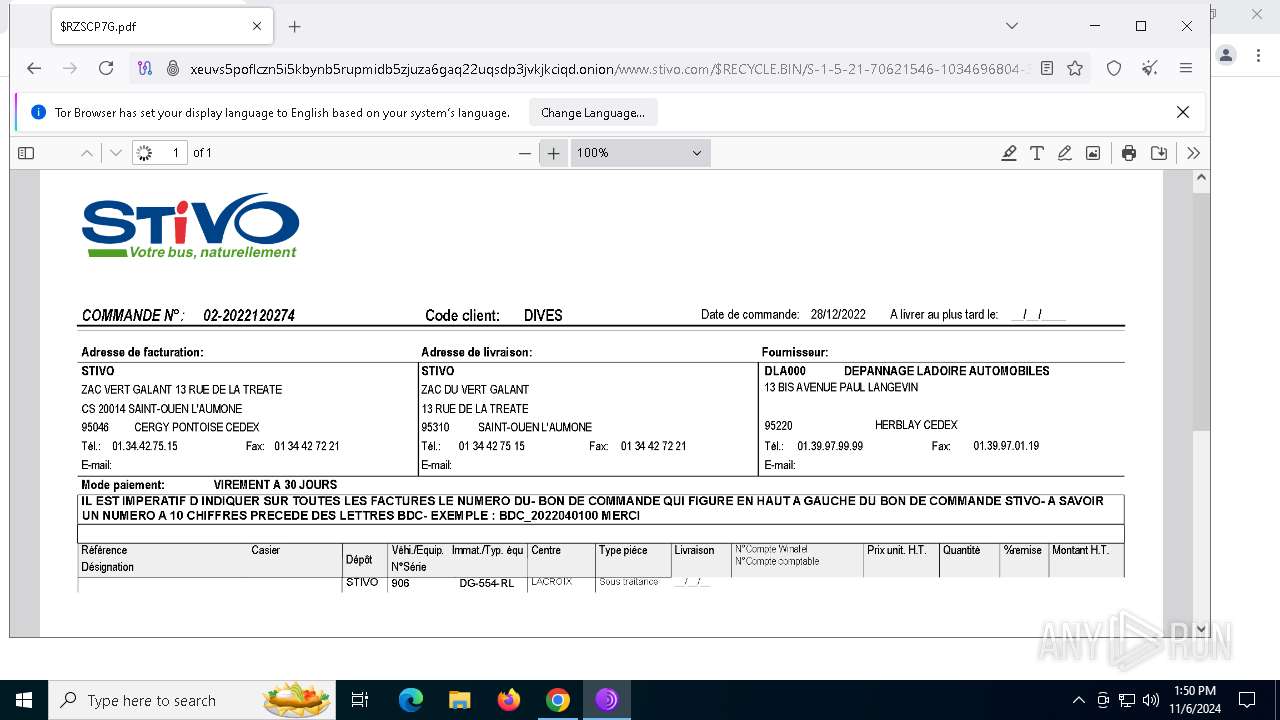Viewport: 1280px width, 720px height.
Task: Click the HERBLAY CEDEX text
Action: pyautogui.click(x=916, y=425)
